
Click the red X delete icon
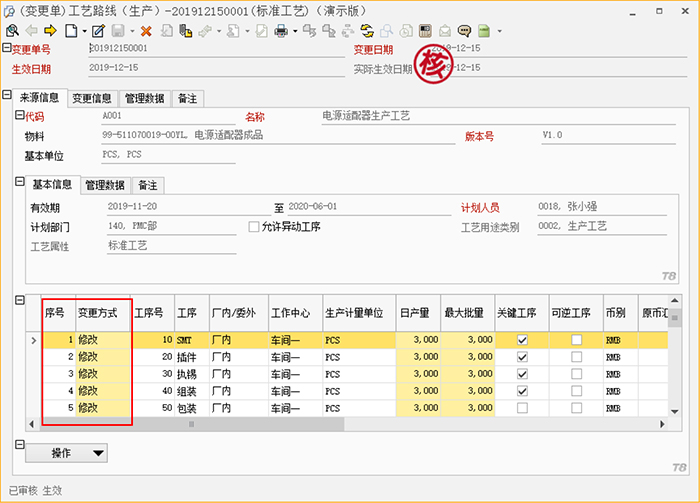click(146, 31)
